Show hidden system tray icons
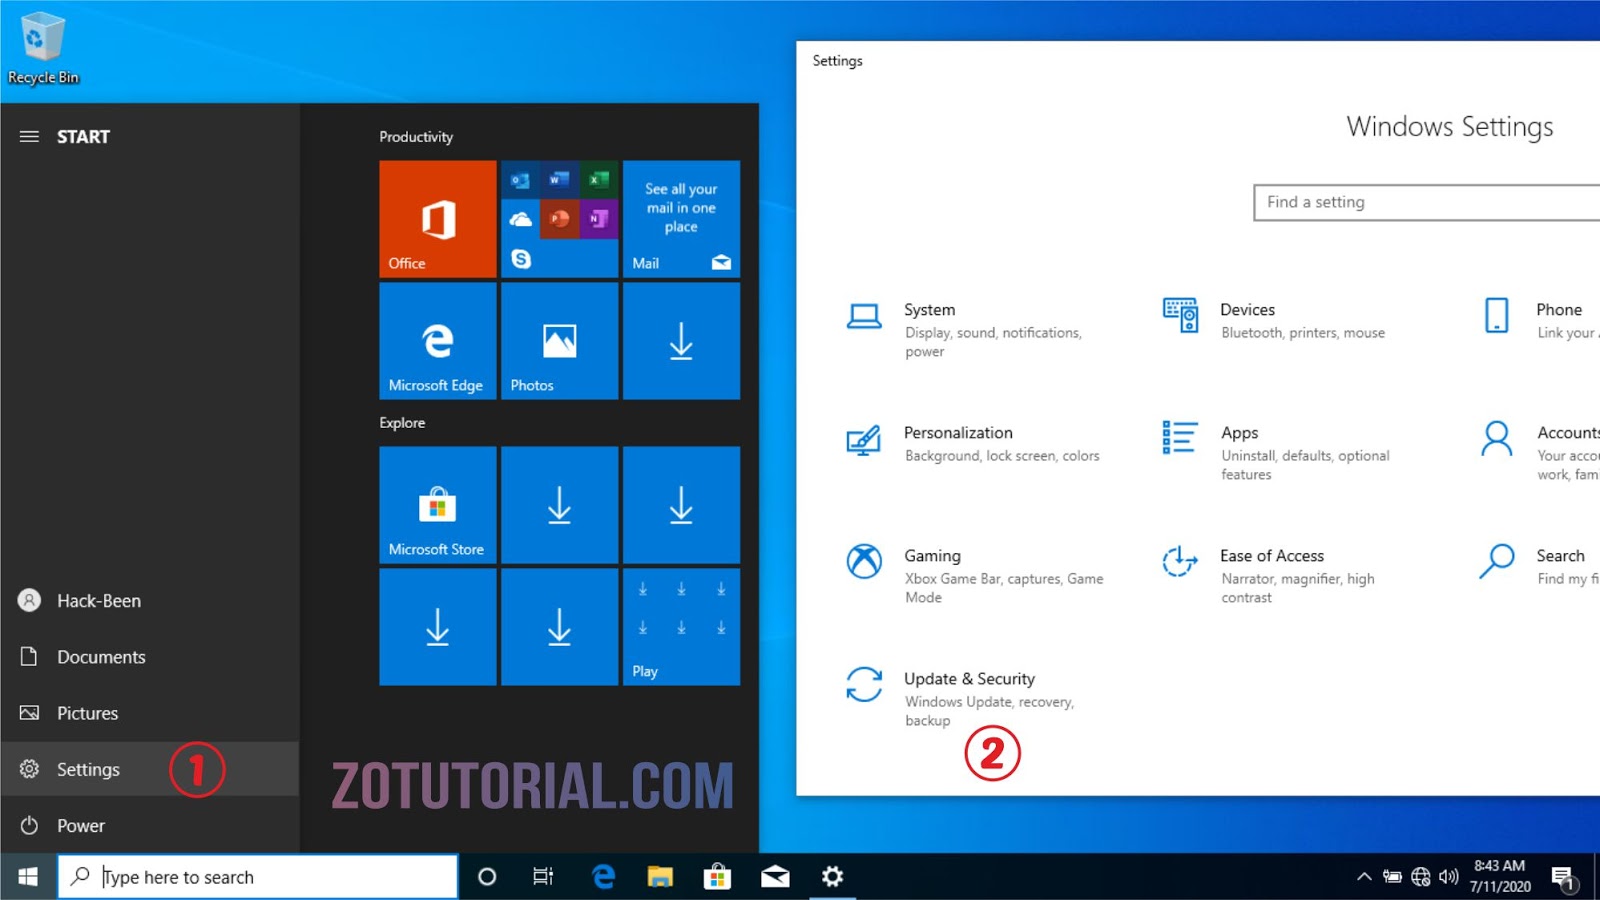1600x900 pixels. coord(1364,877)
